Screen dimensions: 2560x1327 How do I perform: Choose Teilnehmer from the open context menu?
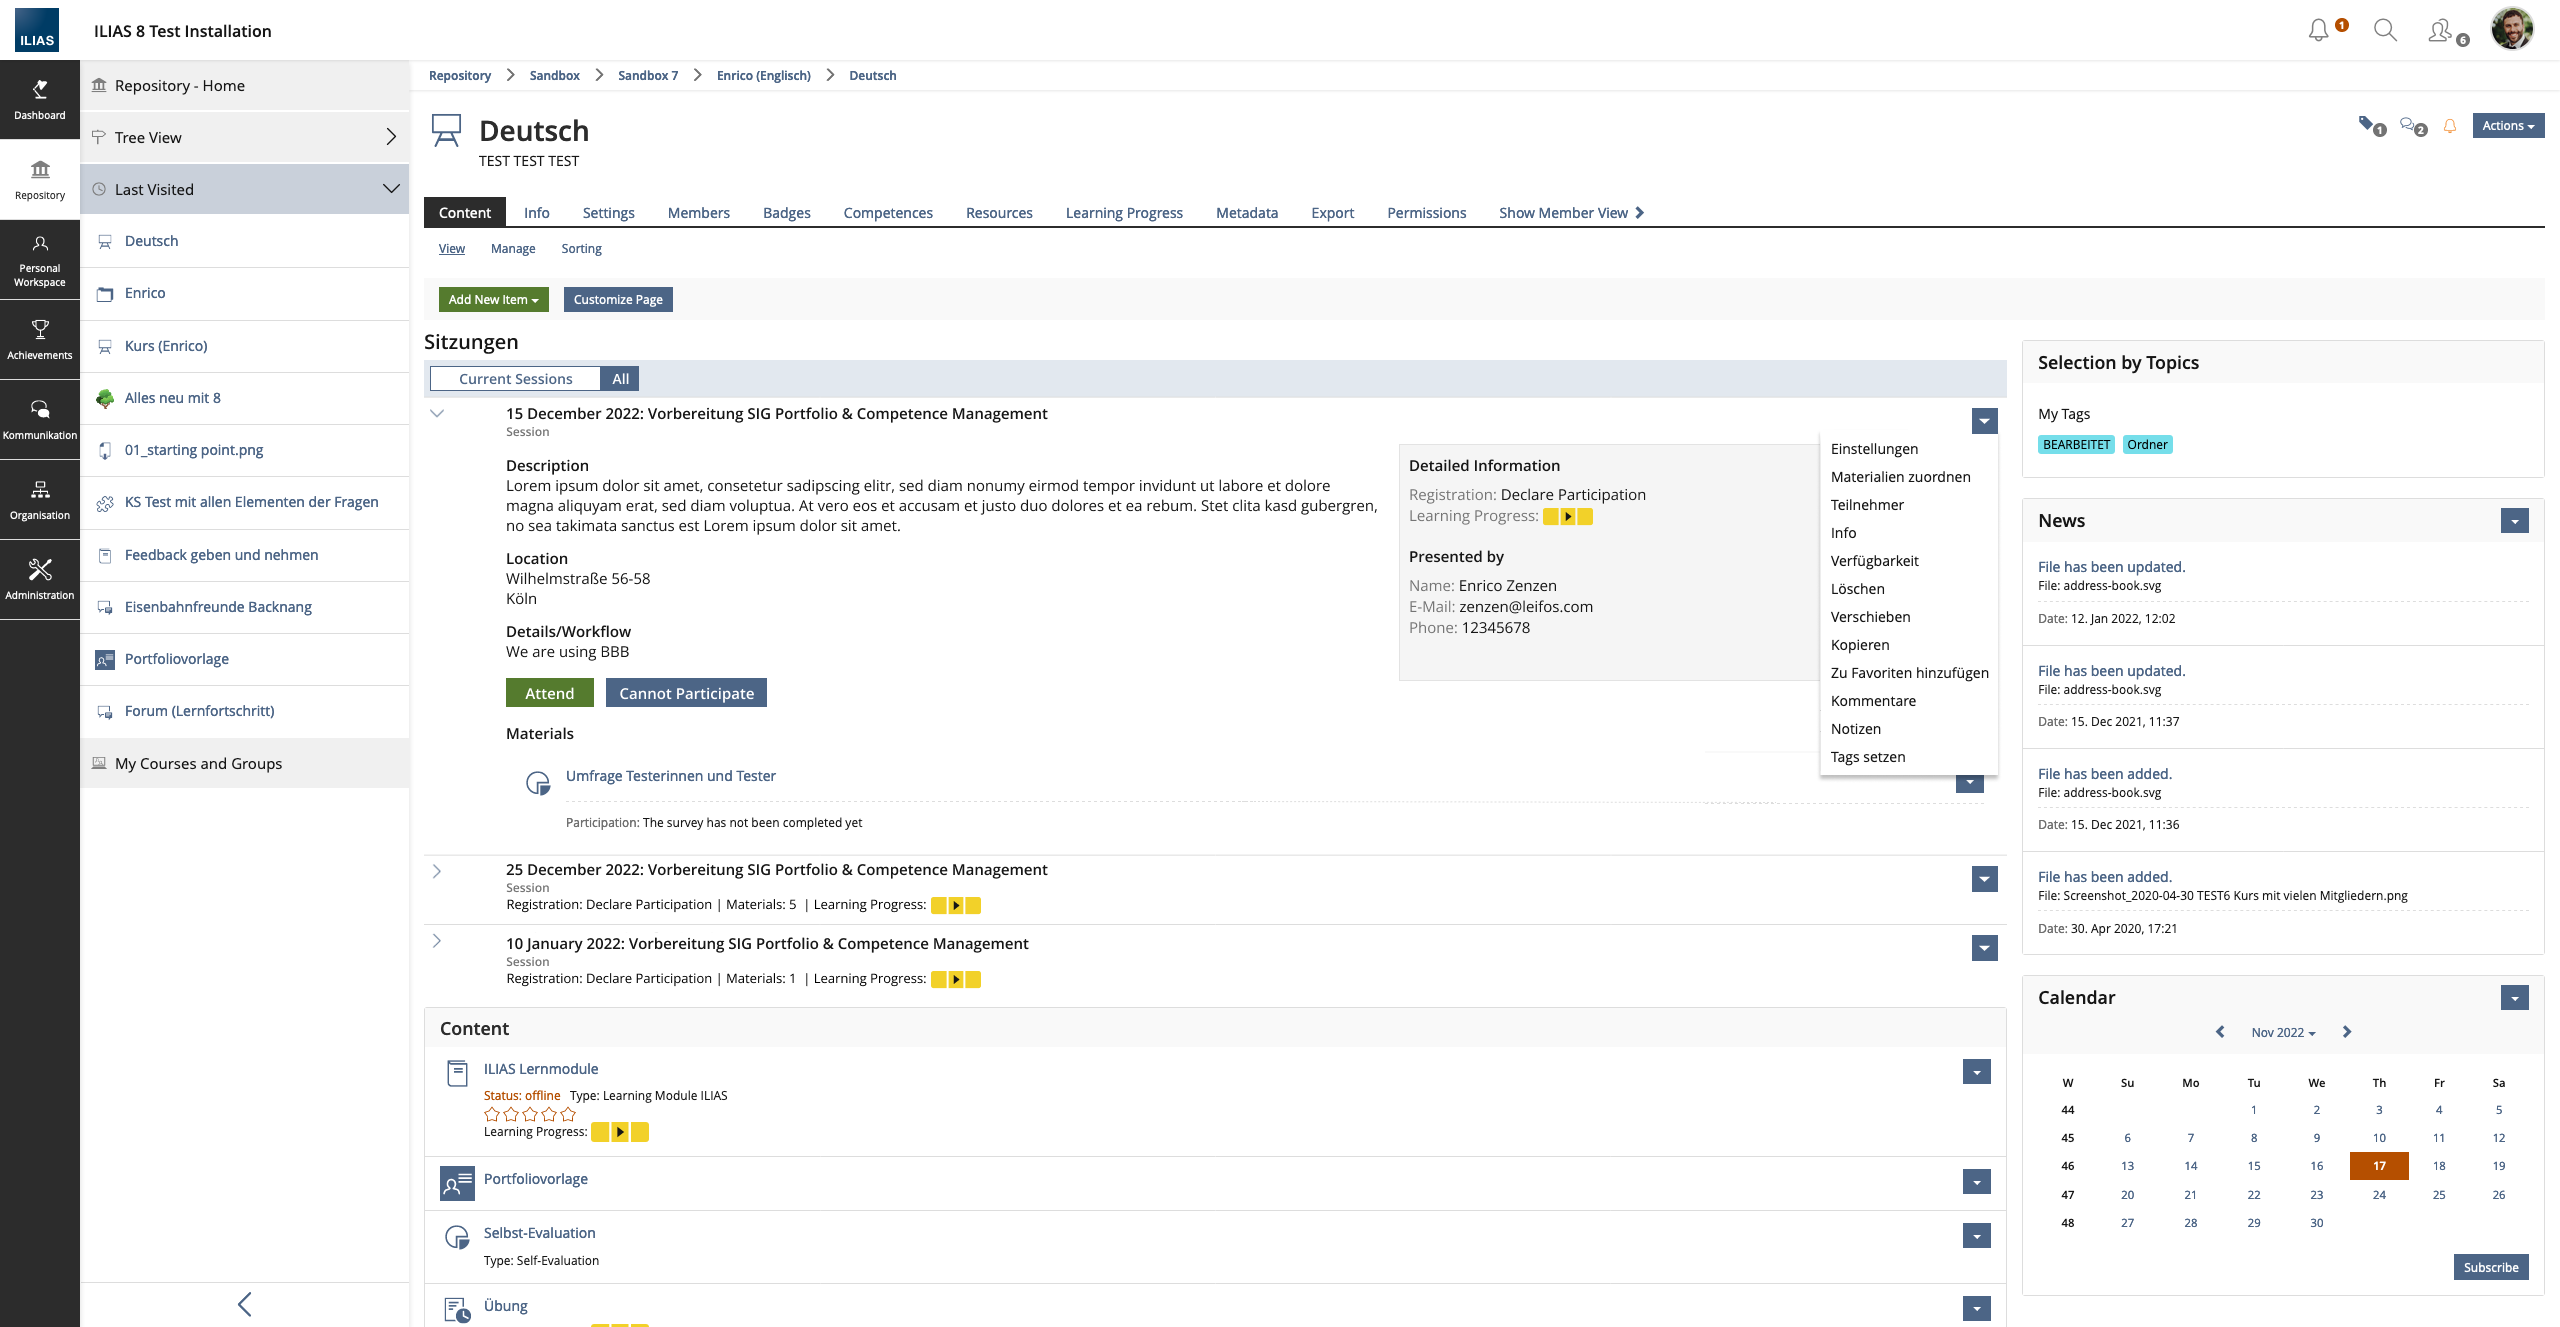(x=1867, y=505)
